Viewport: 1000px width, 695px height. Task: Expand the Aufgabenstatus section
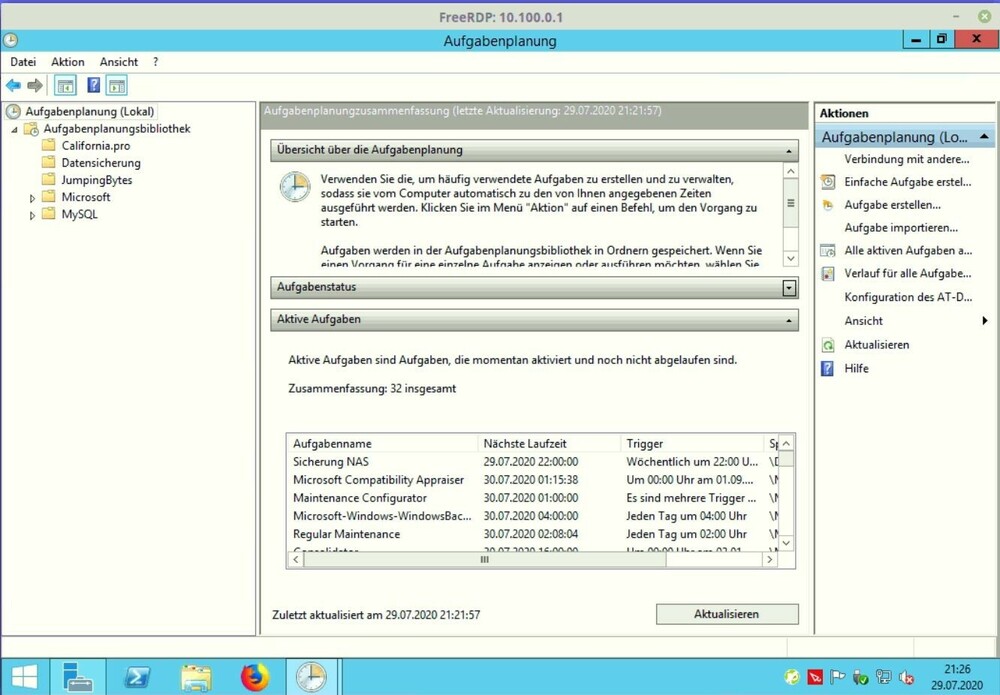pos(789,288)
